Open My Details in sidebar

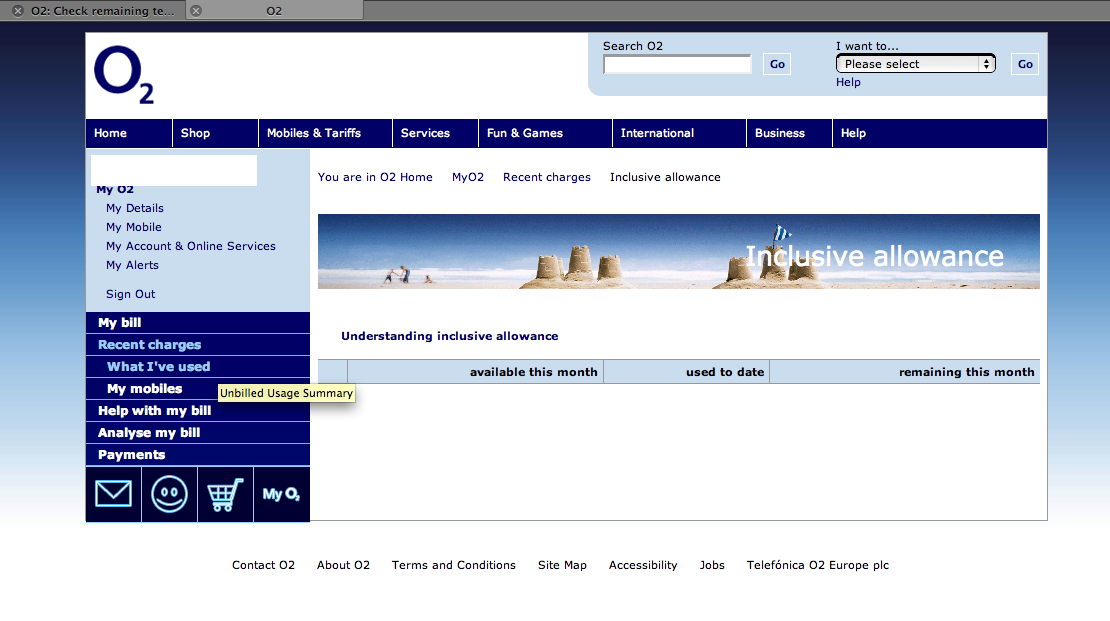coord(135,208)
